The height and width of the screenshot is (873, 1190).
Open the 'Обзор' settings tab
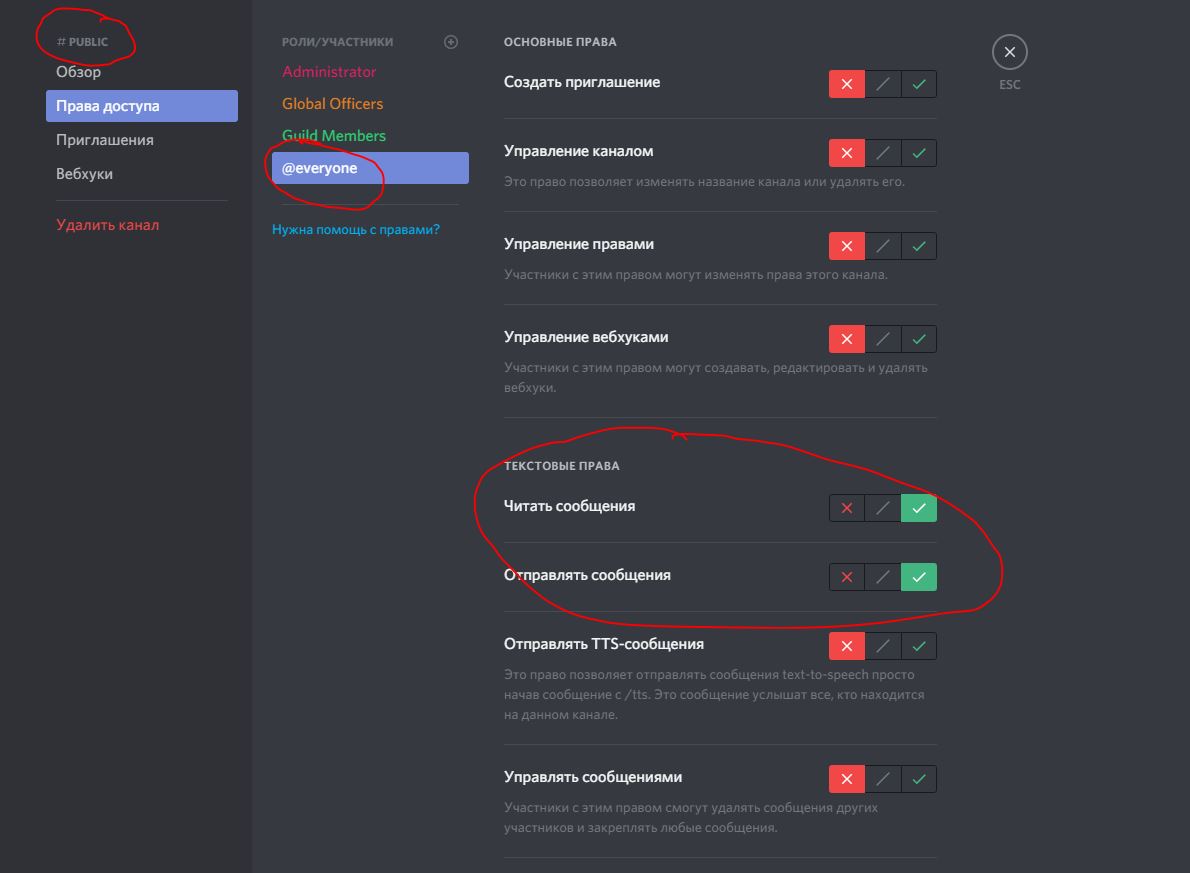tap(79, 72)
